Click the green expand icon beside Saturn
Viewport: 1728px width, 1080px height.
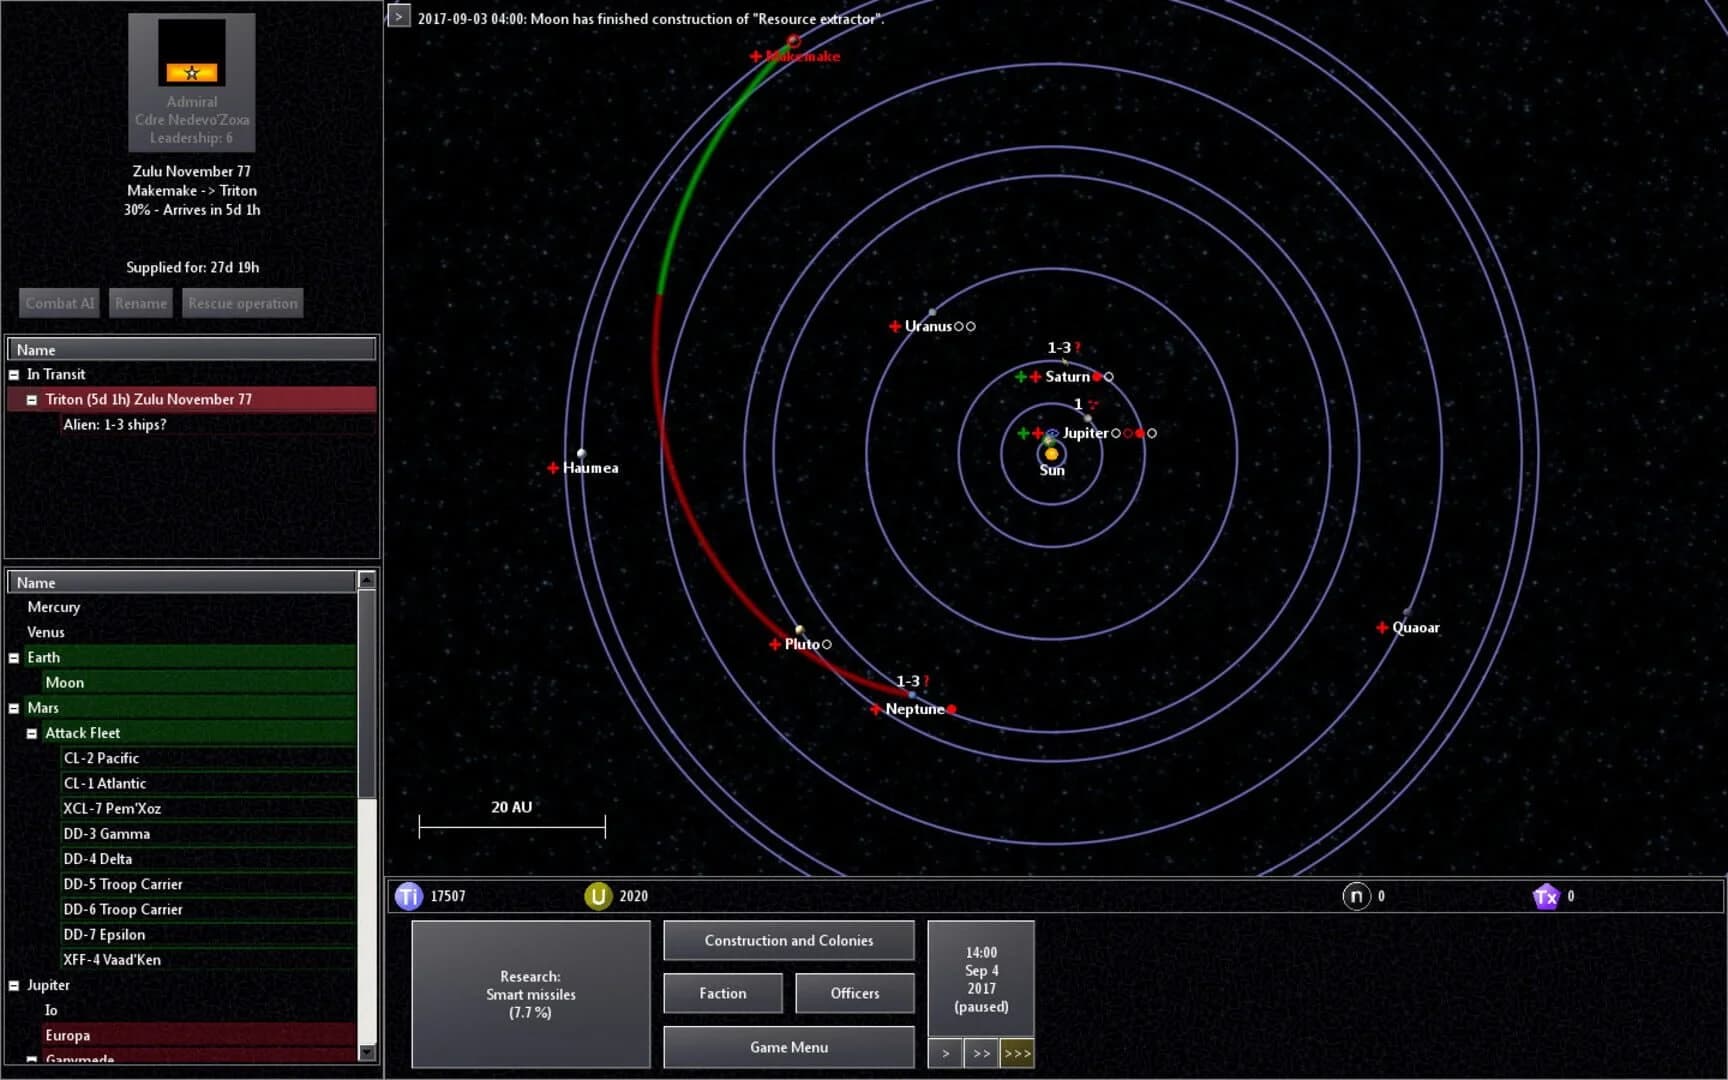1020,377
